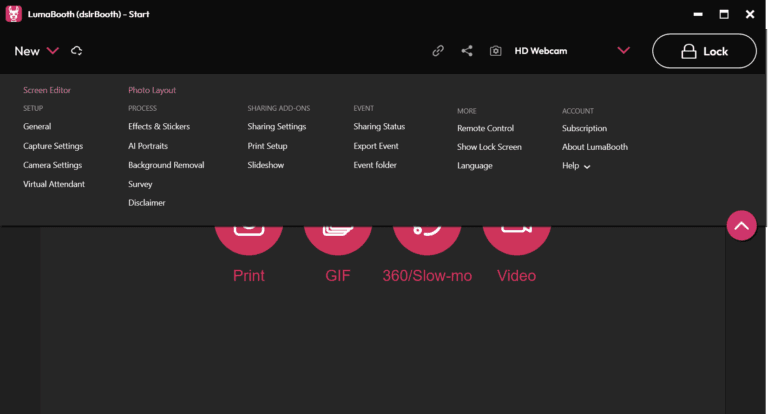Open Capture Settings
This screenshot has height=414, width=768.
point(53,146)
